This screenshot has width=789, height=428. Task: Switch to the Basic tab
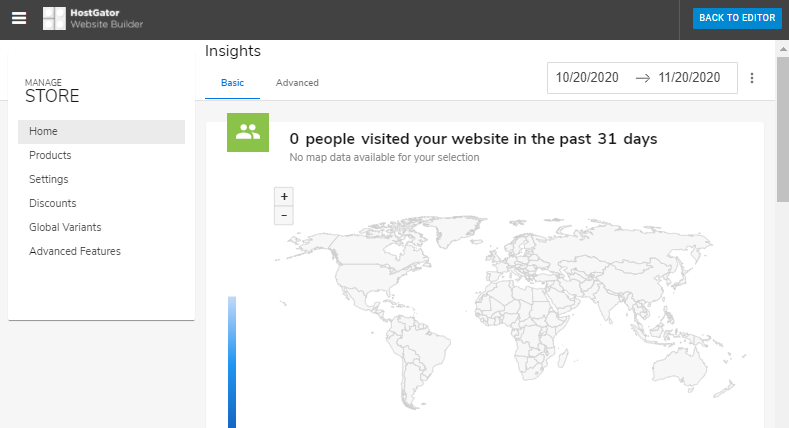(x=232, y=83)
